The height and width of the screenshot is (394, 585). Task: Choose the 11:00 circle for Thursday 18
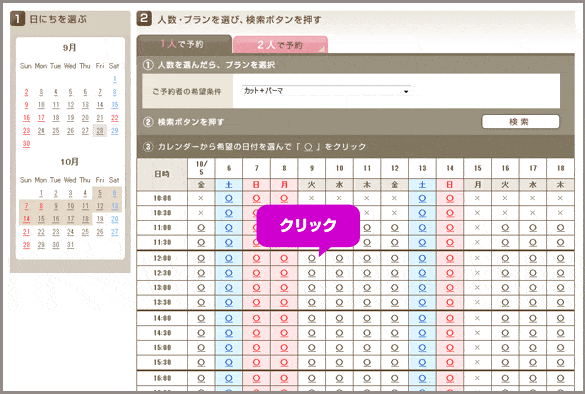(x=560, y=228)
